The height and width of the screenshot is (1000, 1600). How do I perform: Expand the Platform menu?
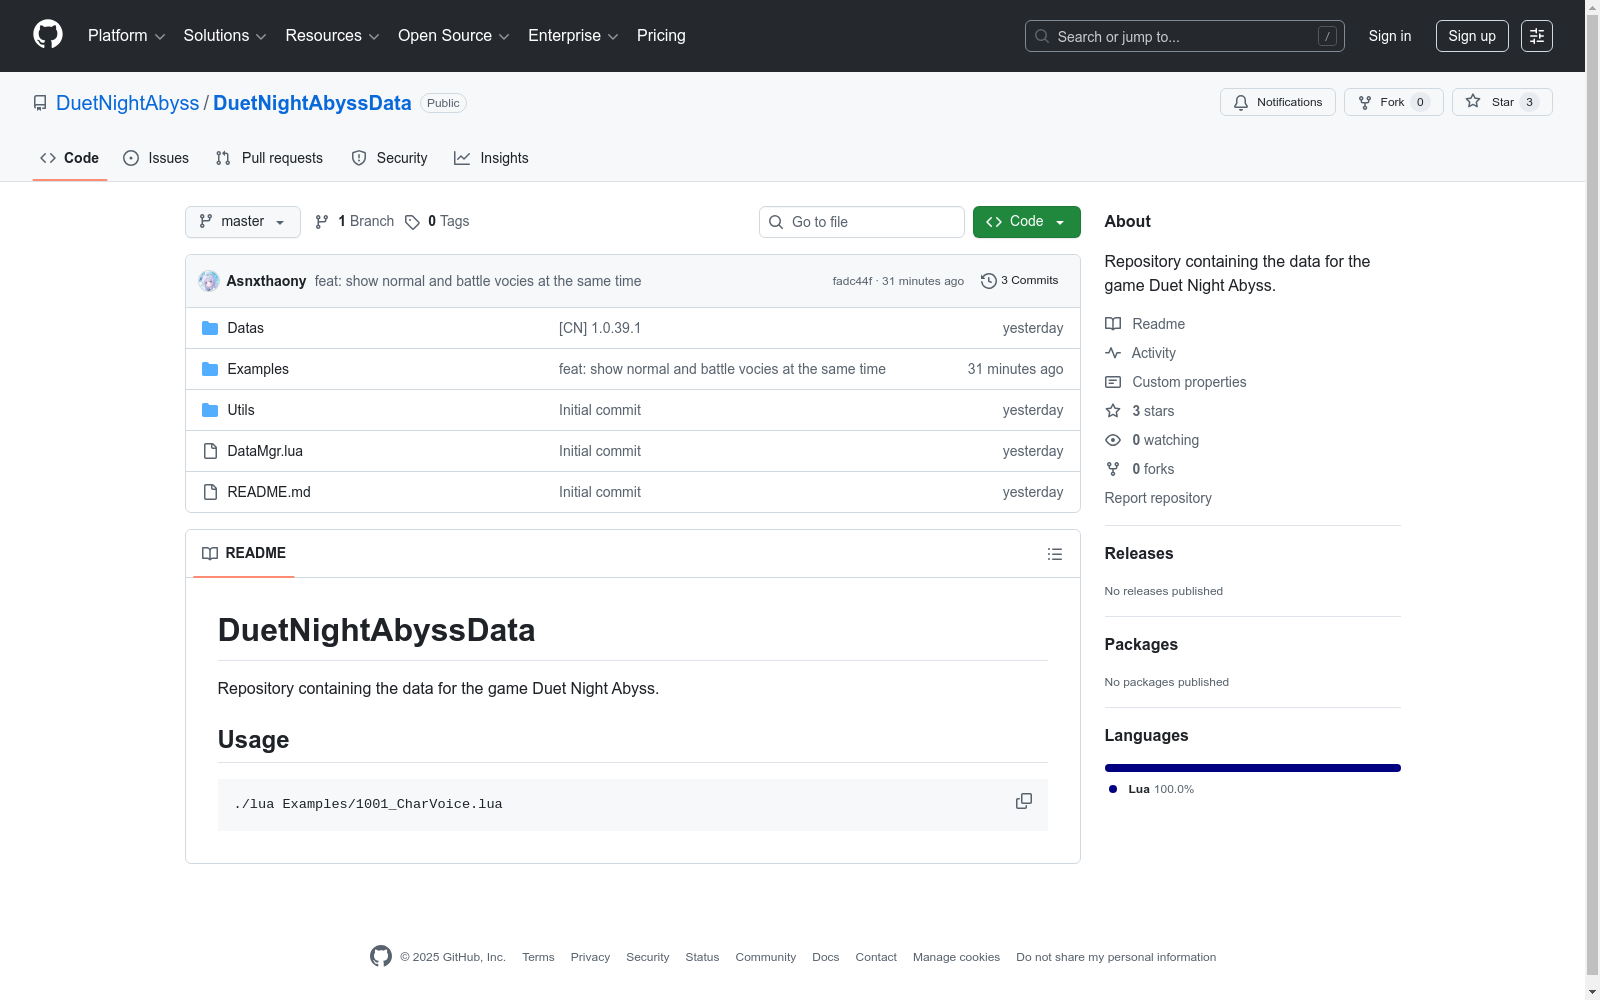127,36
